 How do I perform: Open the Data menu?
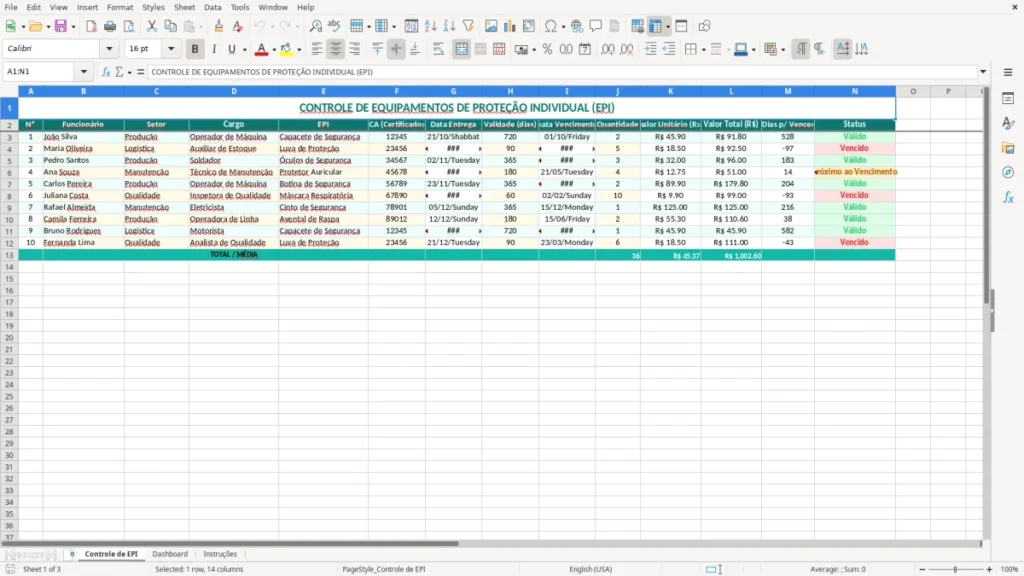coord(212,7)
